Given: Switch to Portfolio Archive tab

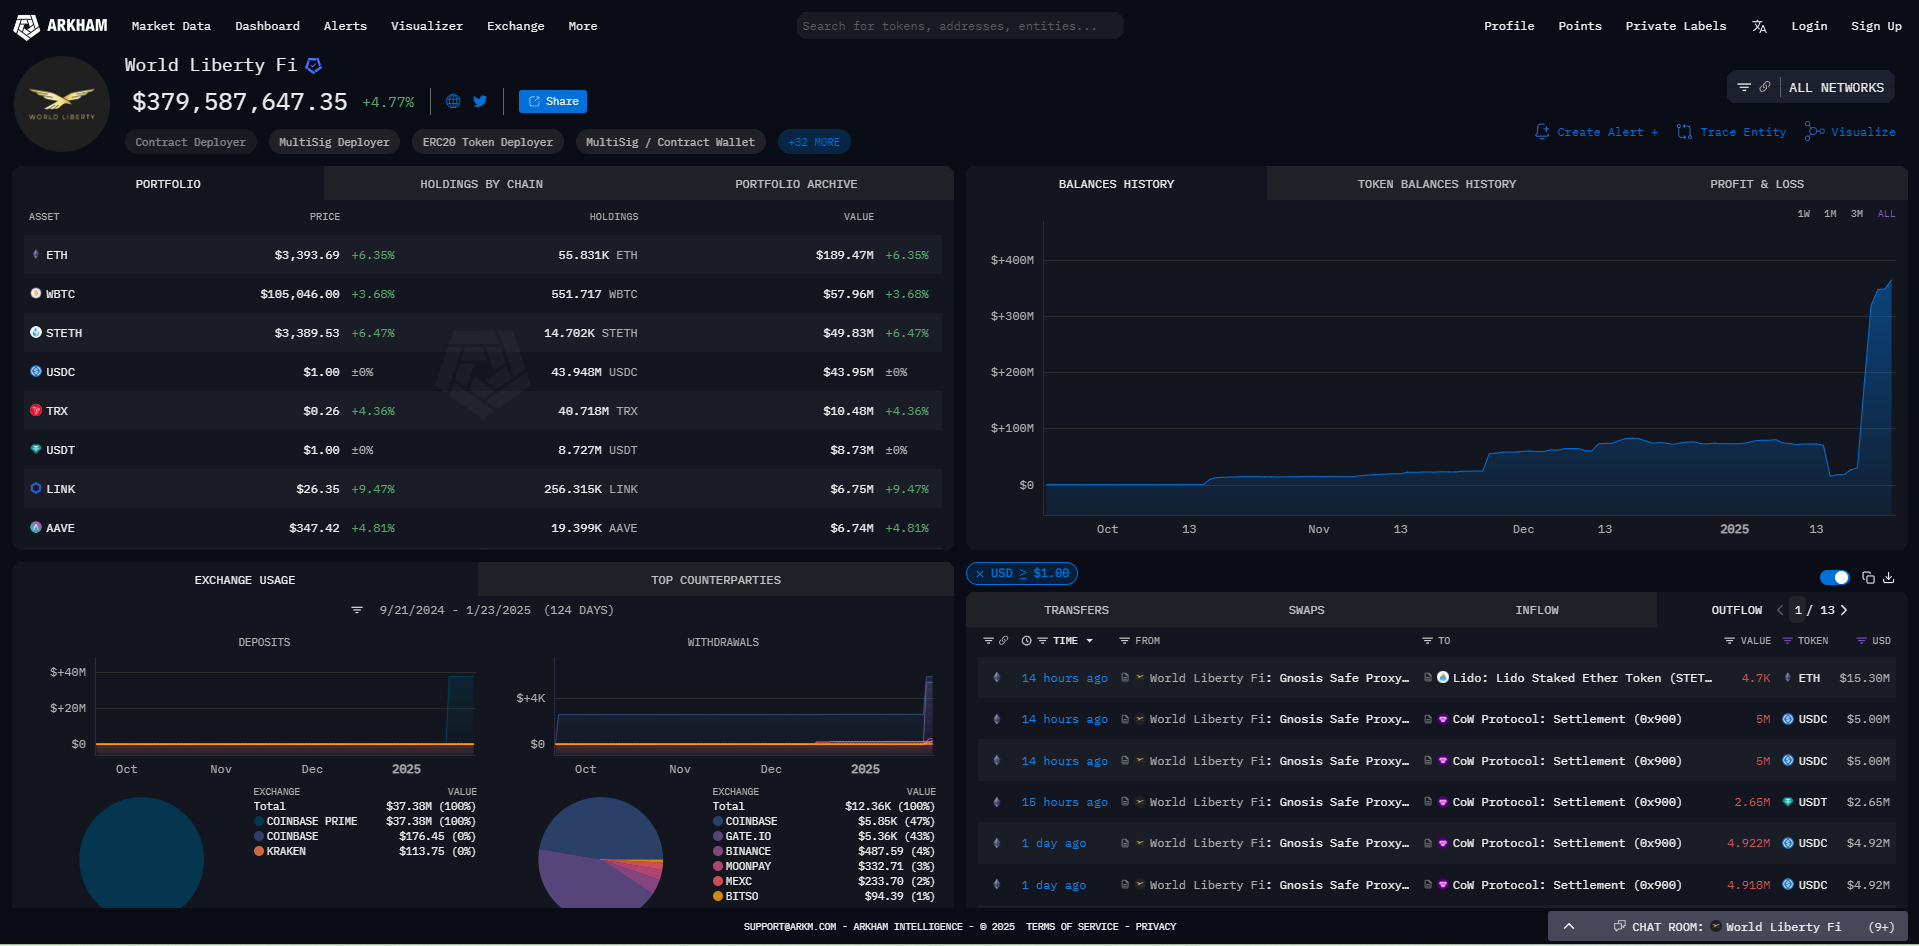Looking at the screenshot, I should point(796,184).
